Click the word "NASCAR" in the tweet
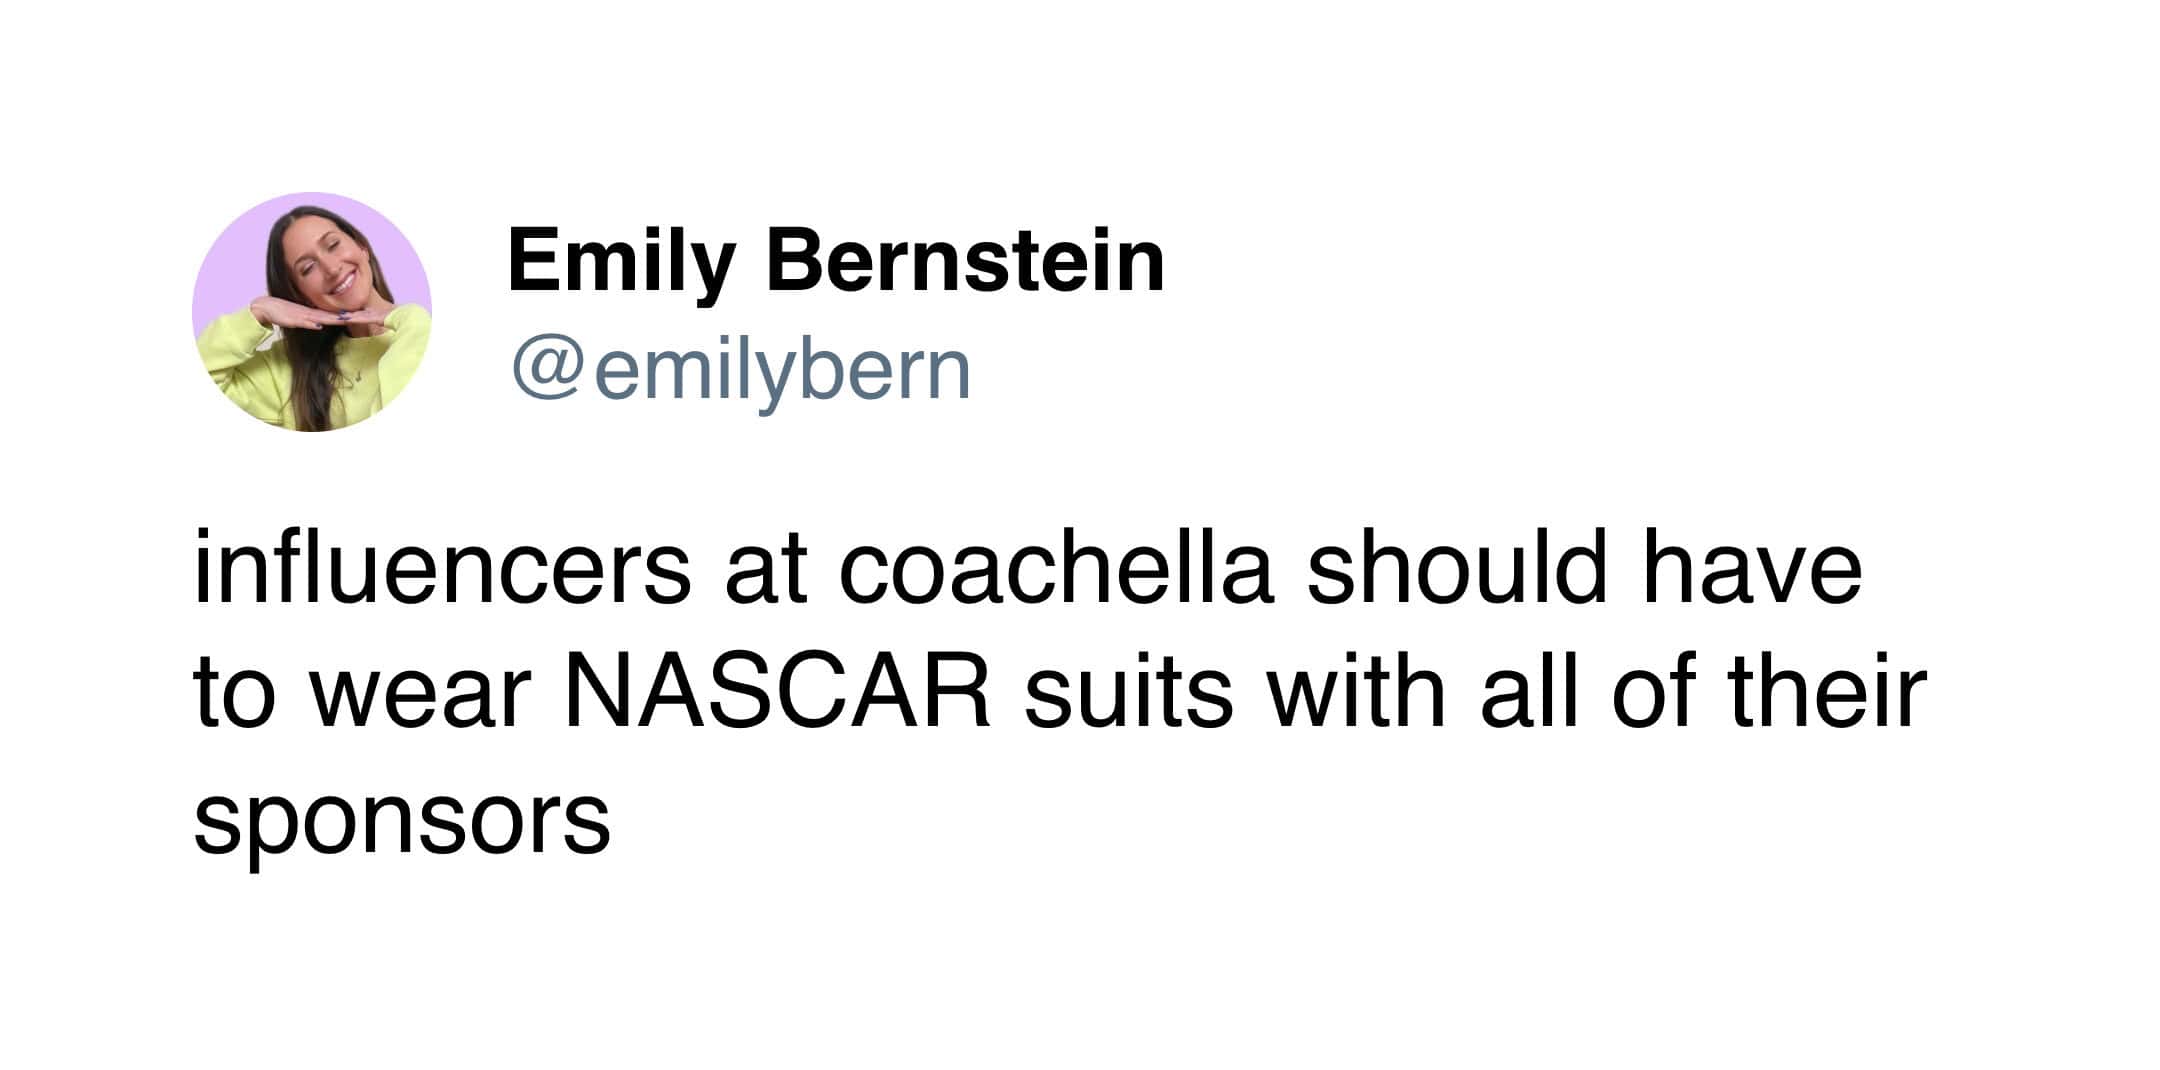 [x=777, y=692]
